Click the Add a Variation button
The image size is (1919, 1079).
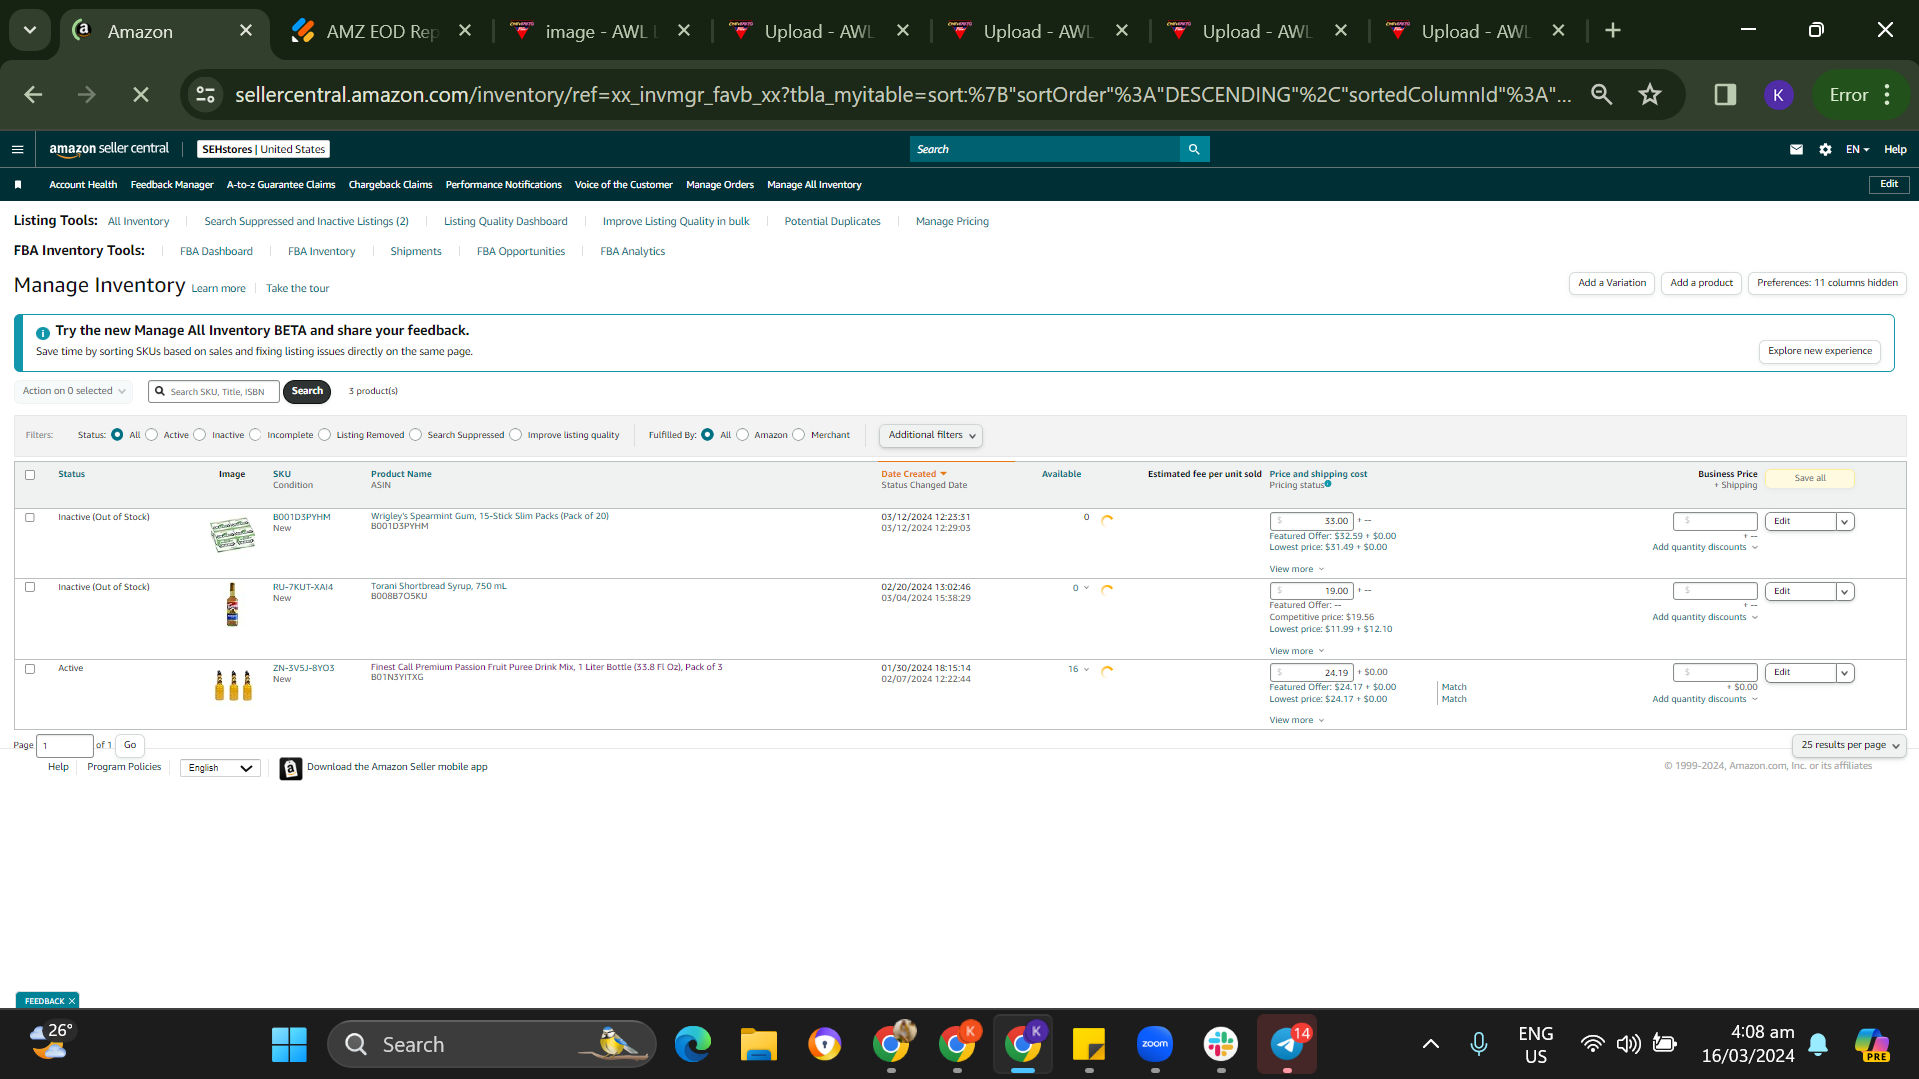pos(1612,283)
